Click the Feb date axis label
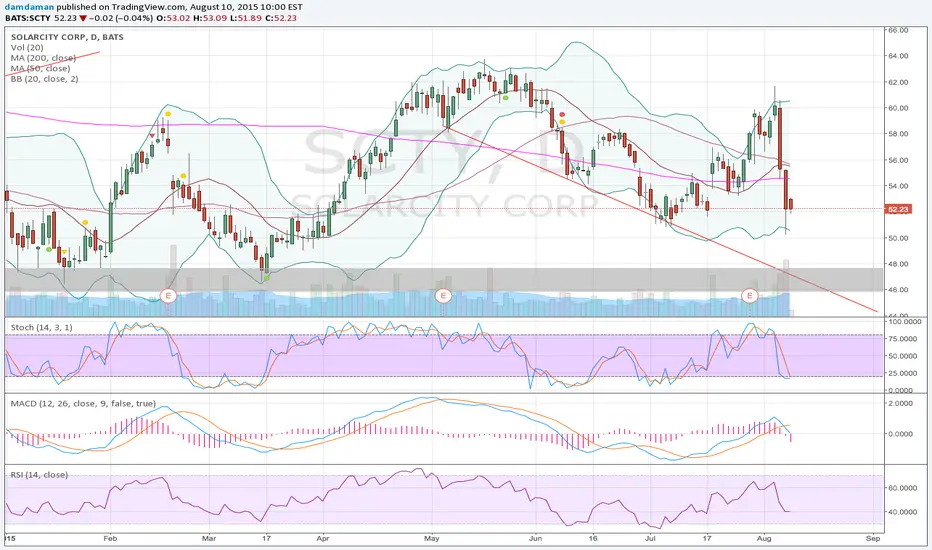The width and height of the screenshot is (932, 550). [111, 539]
